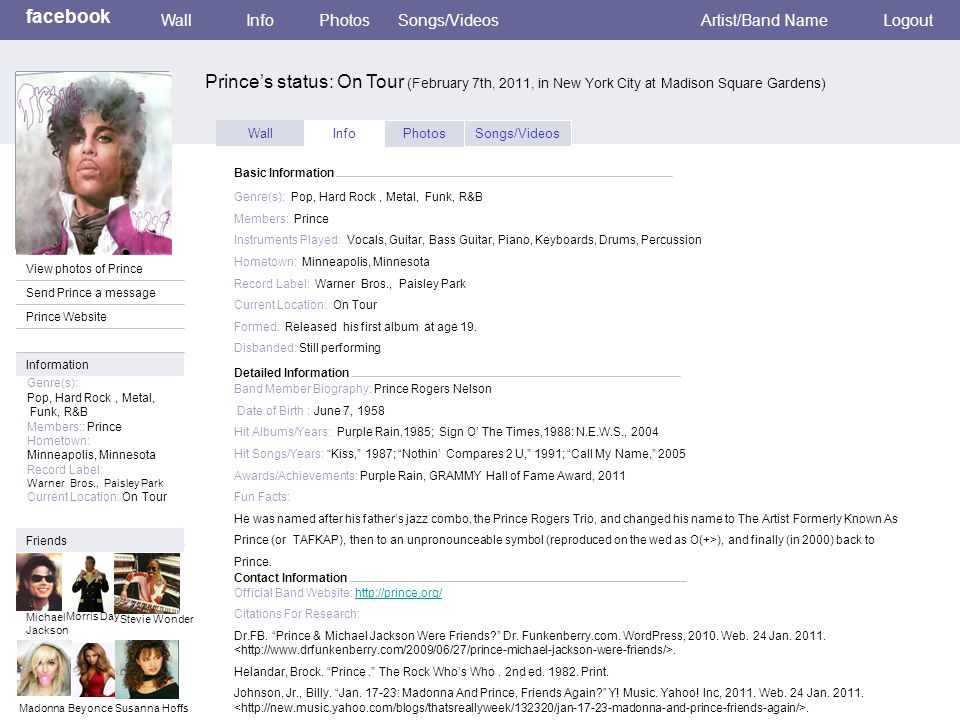Click Purple Rain GRAMMY Hall of Fame text
This screenshot has height=720, width=960.
coord(493,476)
